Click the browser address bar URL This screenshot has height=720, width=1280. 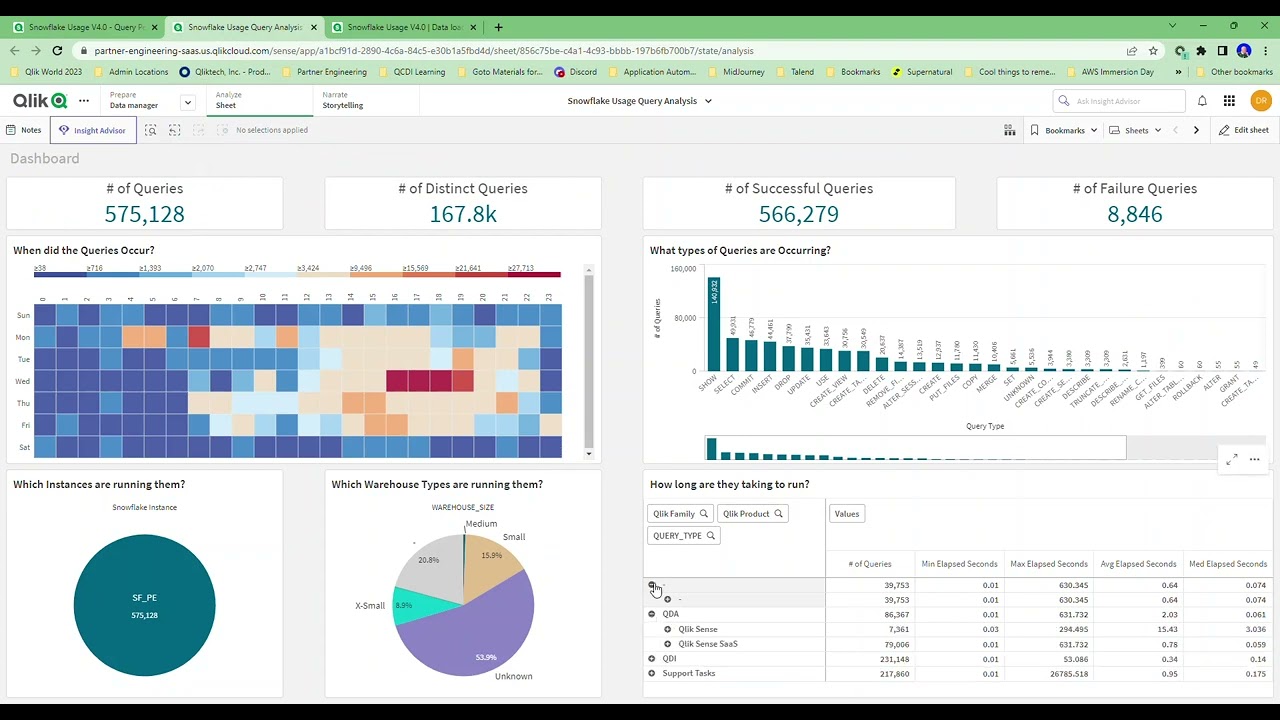[424, 51]
